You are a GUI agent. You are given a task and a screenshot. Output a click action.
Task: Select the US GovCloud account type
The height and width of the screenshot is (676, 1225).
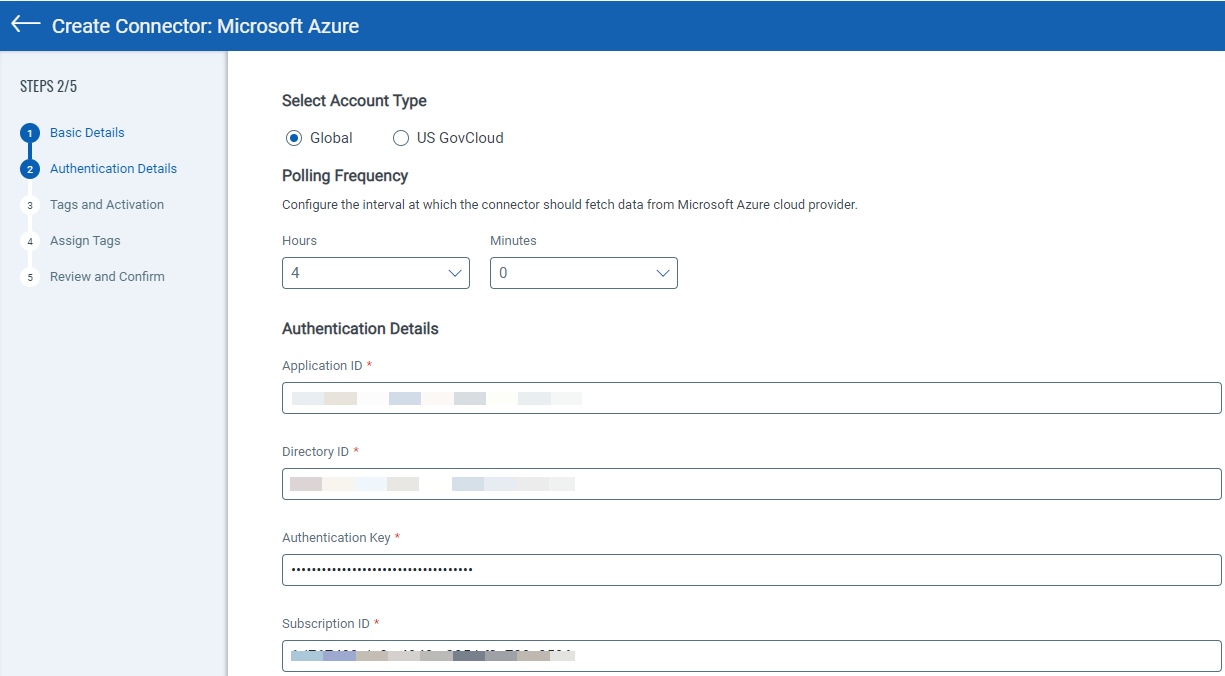point(400,137)
